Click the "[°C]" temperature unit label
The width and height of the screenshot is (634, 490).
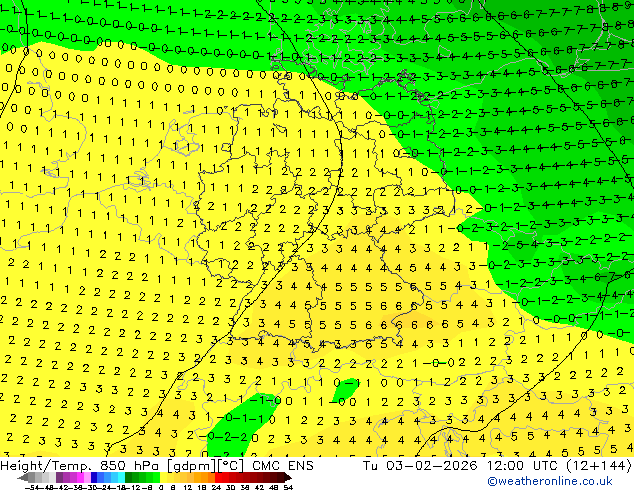click(x=230, y=466)
